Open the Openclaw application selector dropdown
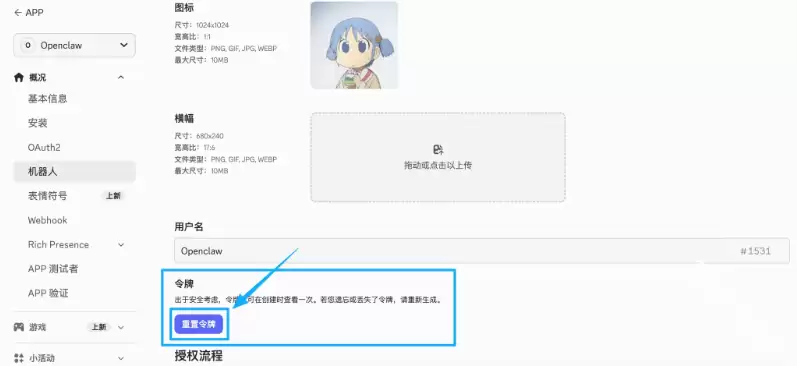This screenshot has height=366, width=797. (x=74, y=45)
